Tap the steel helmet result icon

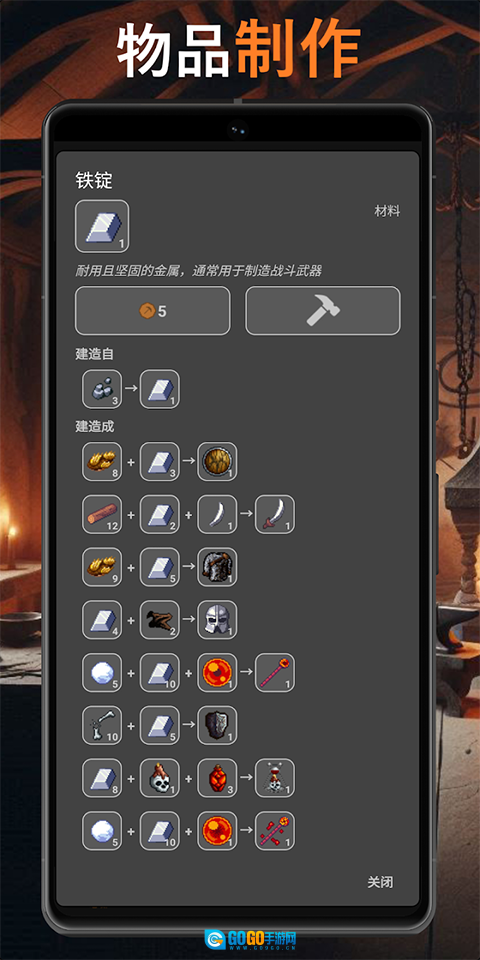[217, 620]
